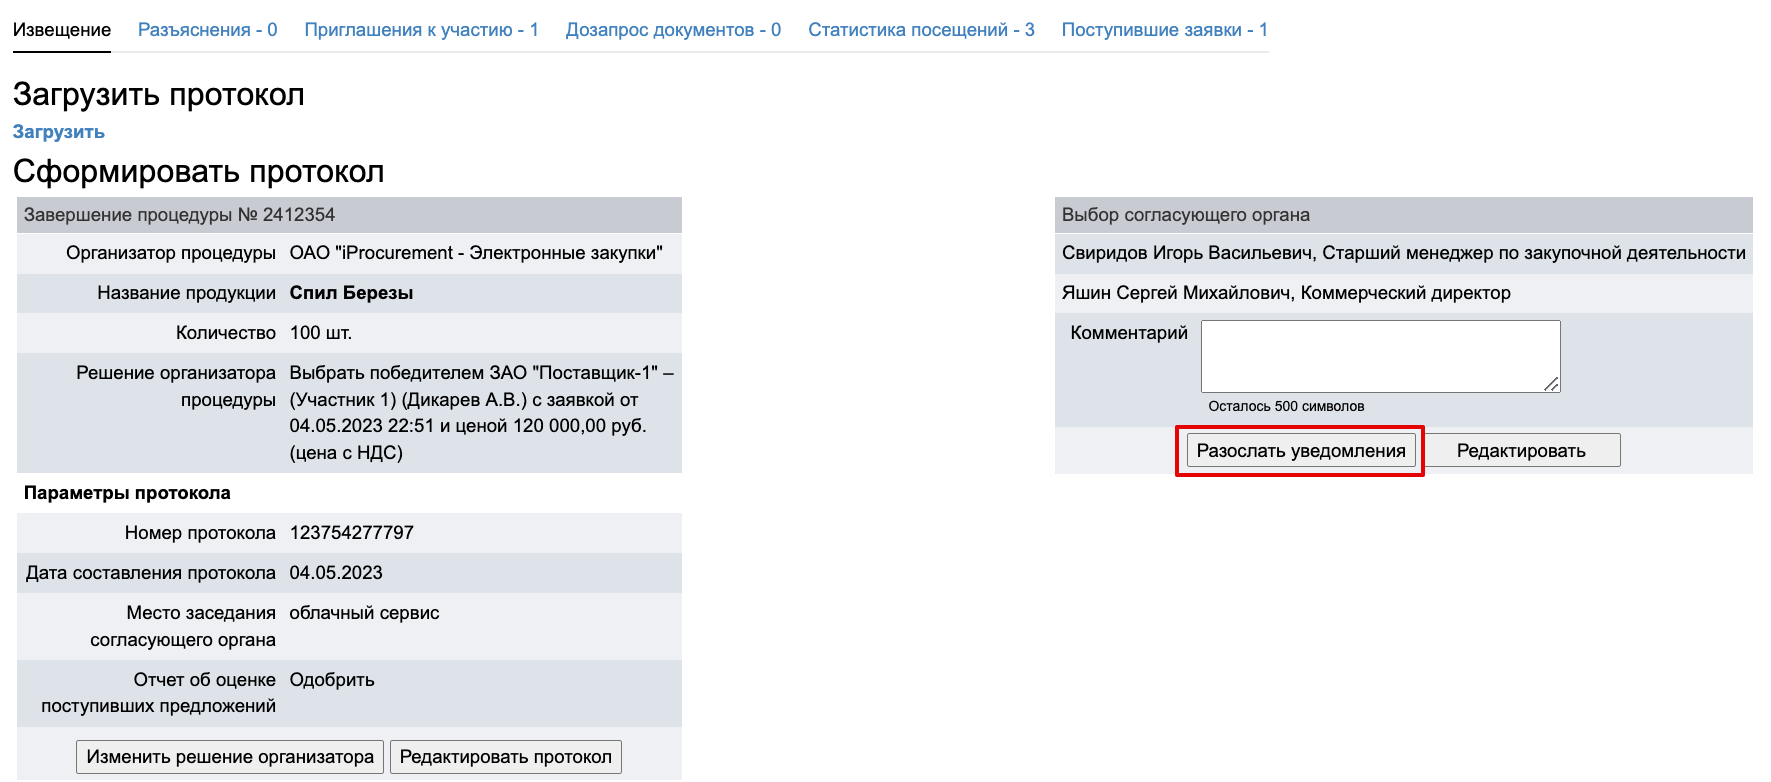Click the Комментарий label
The width and height of the screenshot is (1771, 782).
pos(1129,333)
